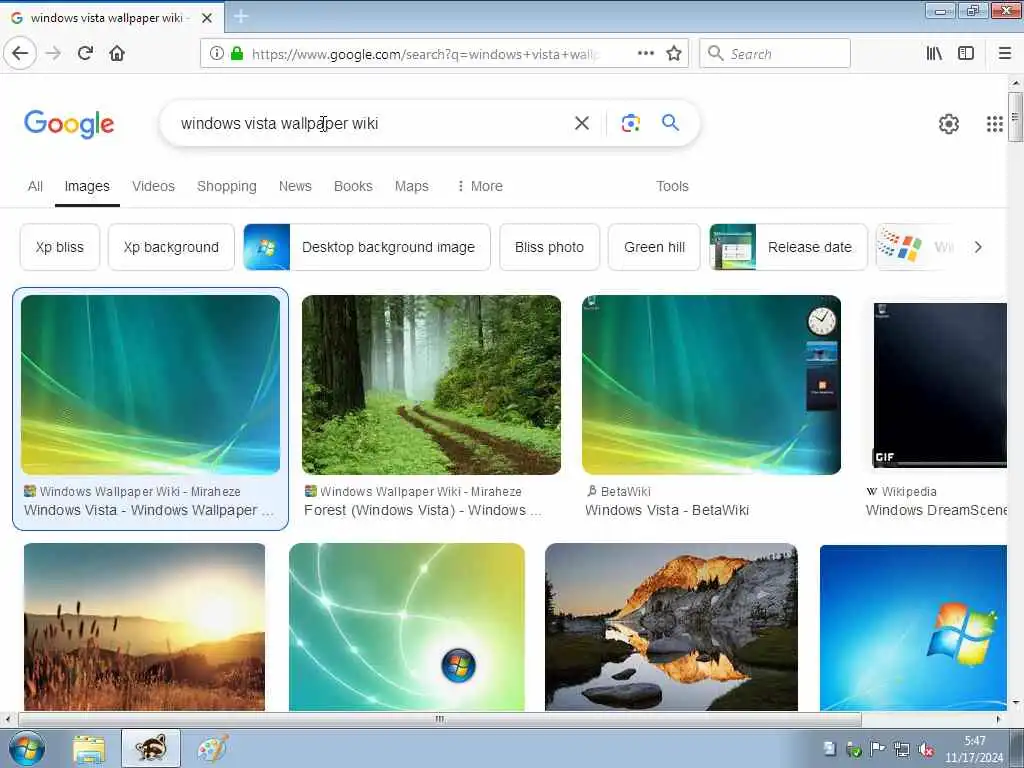Click the vertical scrollbar handle

pos(1015,117)
